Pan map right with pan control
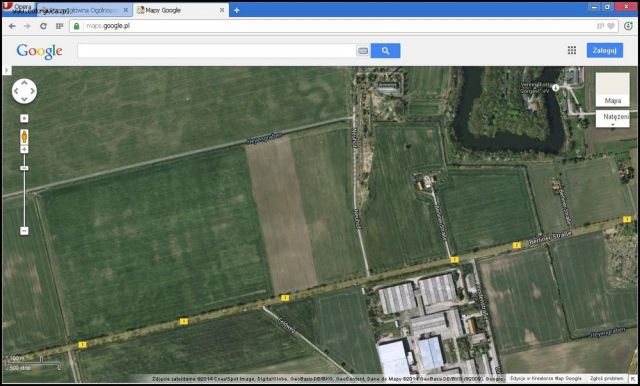This screenshot has height=386, width=640. 33,91
